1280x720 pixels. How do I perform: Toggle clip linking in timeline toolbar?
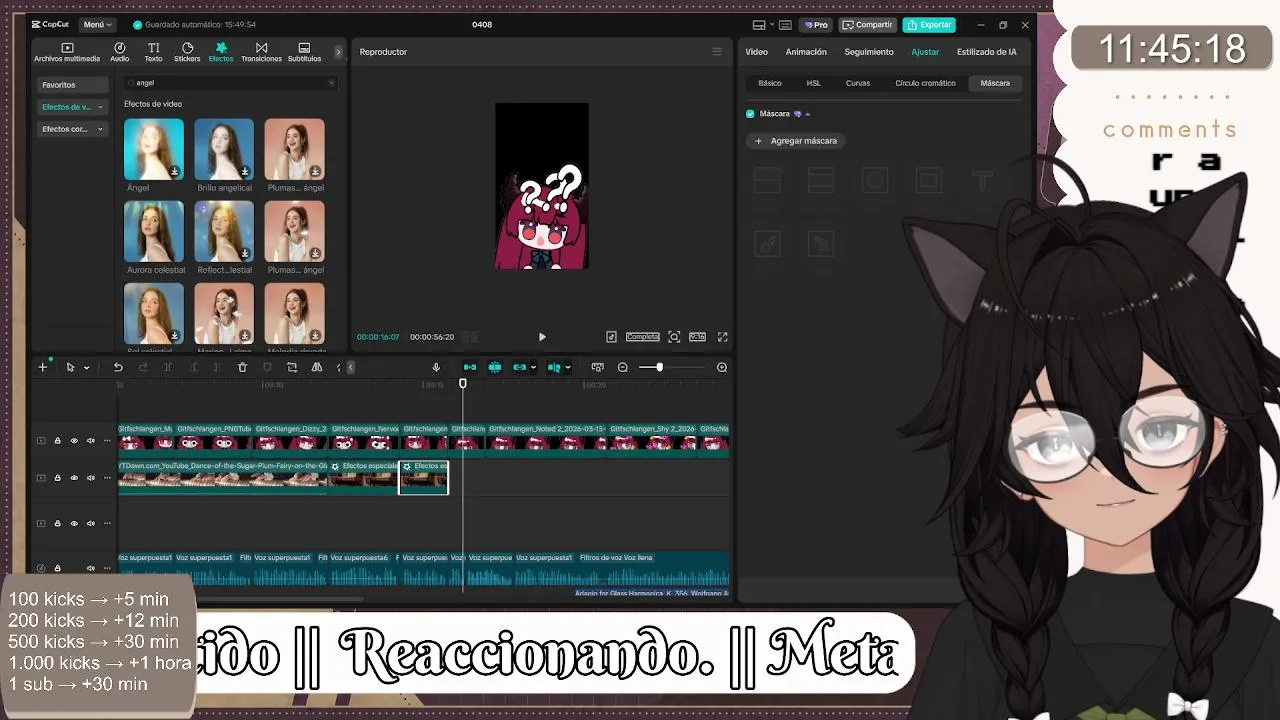tap(519, 367)
